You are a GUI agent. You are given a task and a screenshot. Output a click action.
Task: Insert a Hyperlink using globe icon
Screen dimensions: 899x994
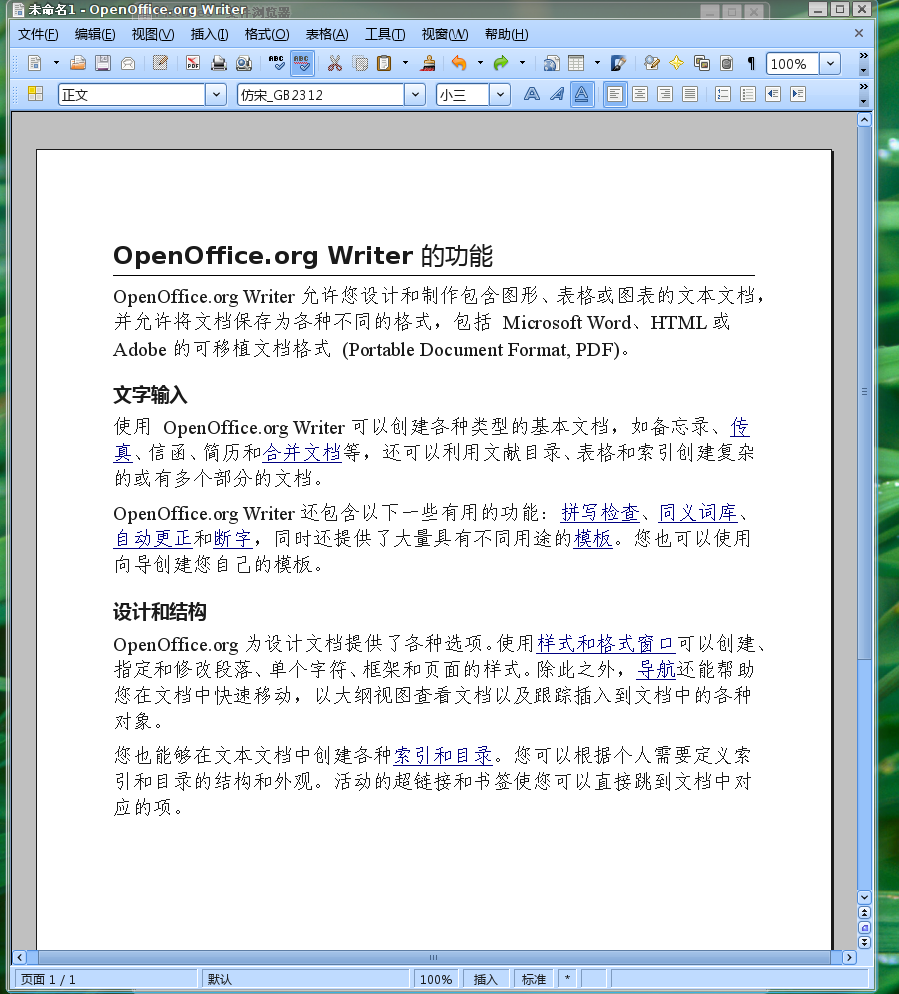coord(552,63)
